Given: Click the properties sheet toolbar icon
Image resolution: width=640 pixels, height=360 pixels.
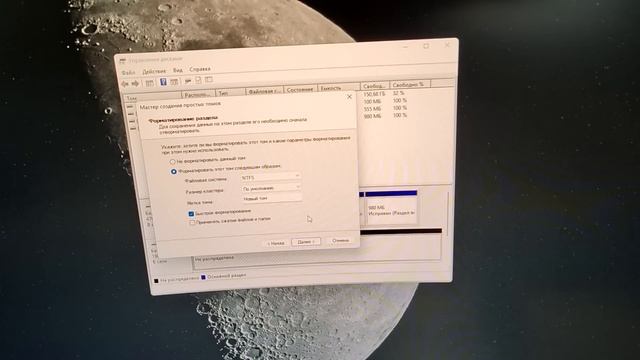Looking at the screenshot, I should click(198, 80).
